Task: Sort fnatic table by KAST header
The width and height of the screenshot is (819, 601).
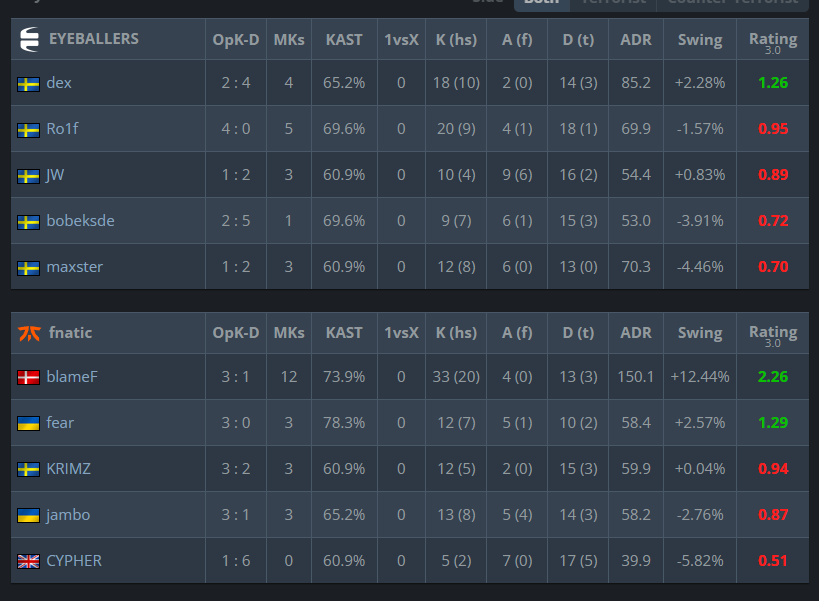Action: point(344,333)
